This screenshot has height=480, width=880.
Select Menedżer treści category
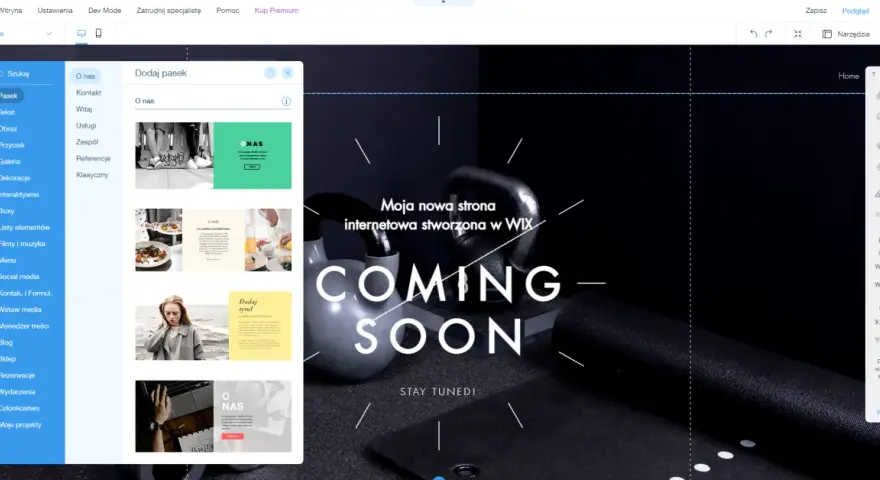click(x=25, y=326)
